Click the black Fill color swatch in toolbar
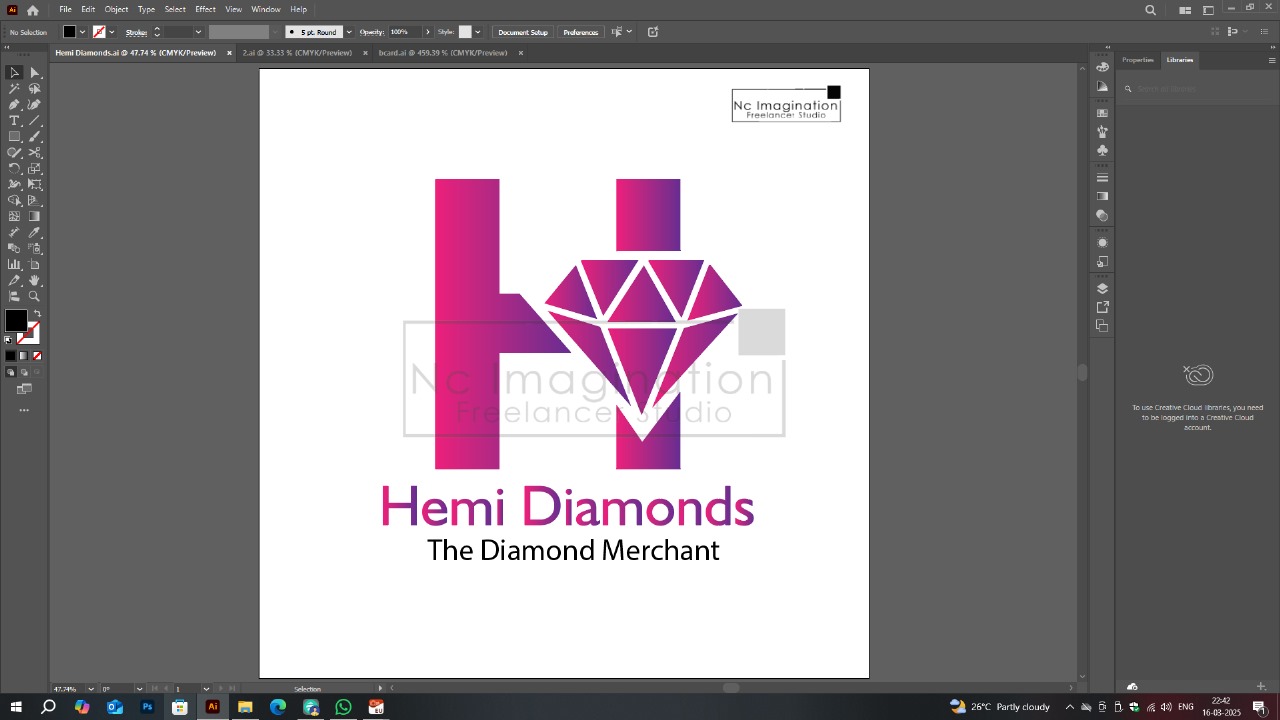 15,321
